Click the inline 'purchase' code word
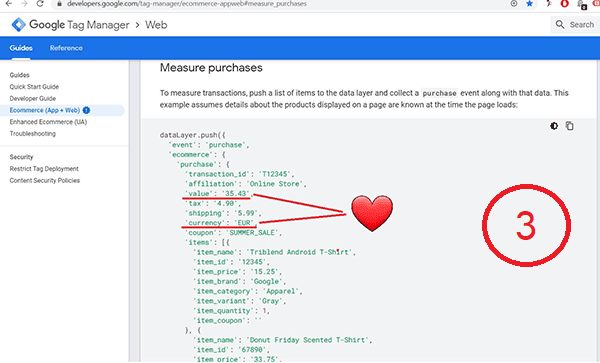The height and width of the screenshot is (363, 600). pos(439,93)
